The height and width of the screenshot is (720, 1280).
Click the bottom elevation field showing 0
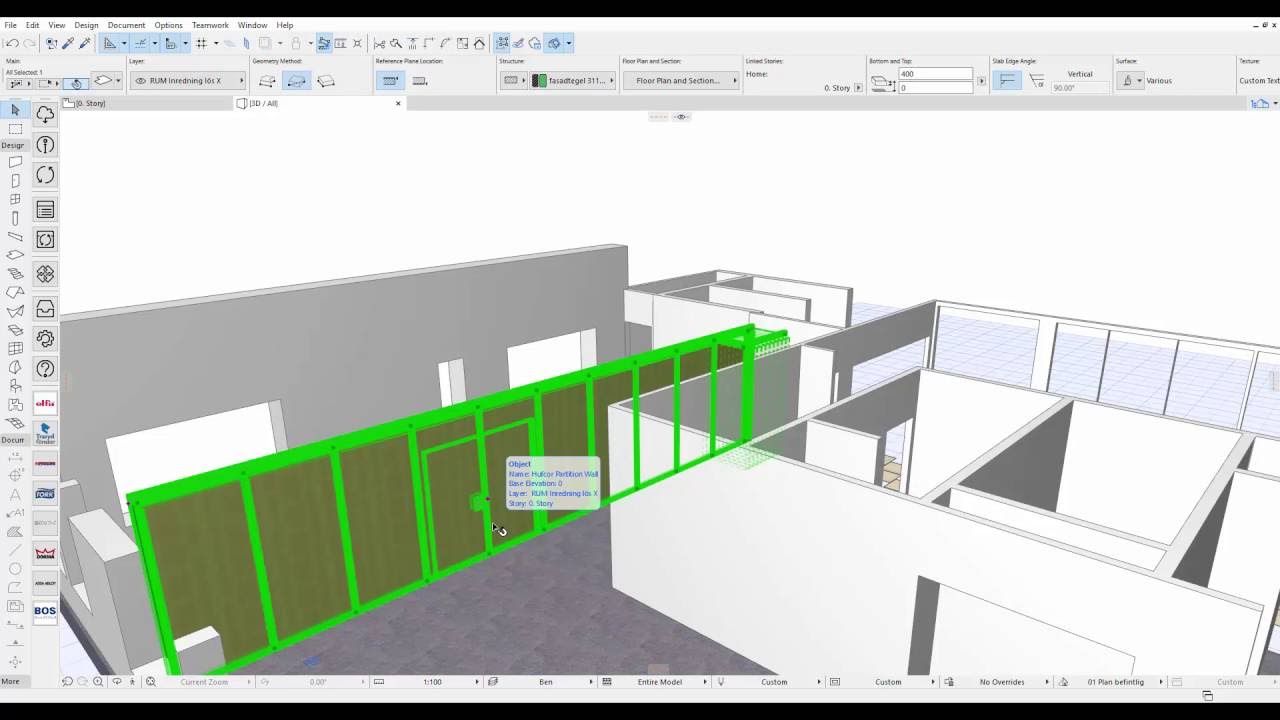point(935,88)
